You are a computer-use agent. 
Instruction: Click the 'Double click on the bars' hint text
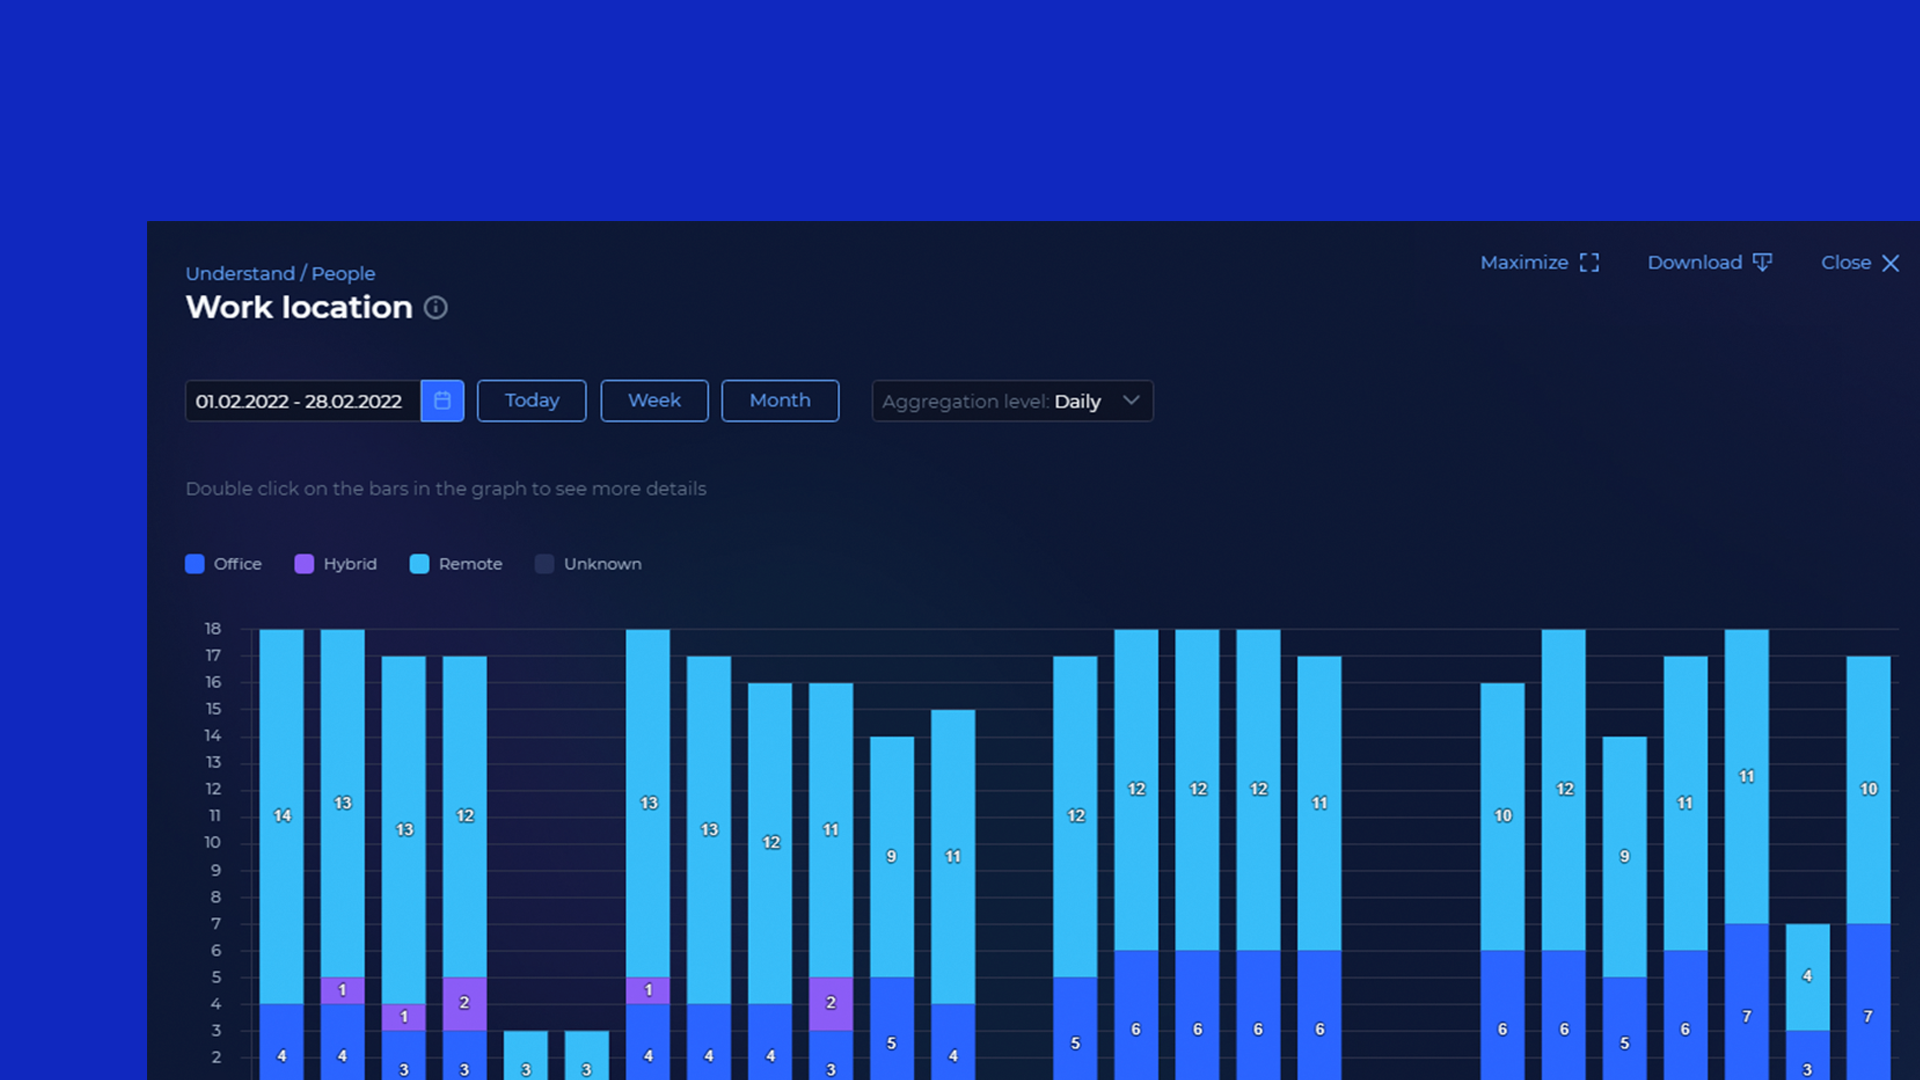446,489
